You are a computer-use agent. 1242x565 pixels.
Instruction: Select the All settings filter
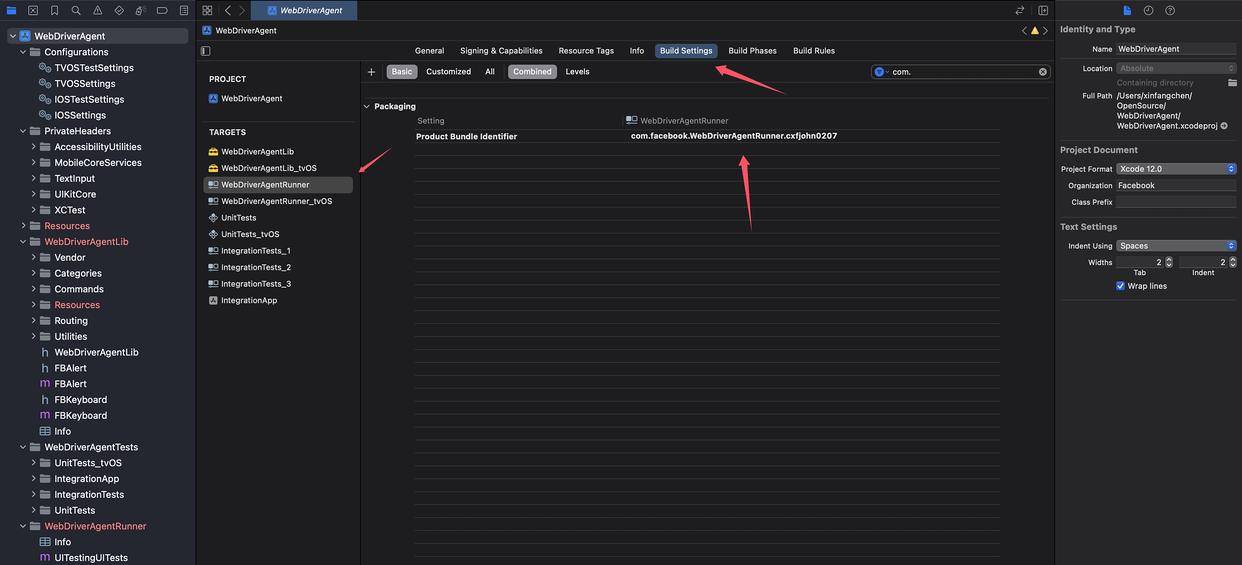coord(490,72)
